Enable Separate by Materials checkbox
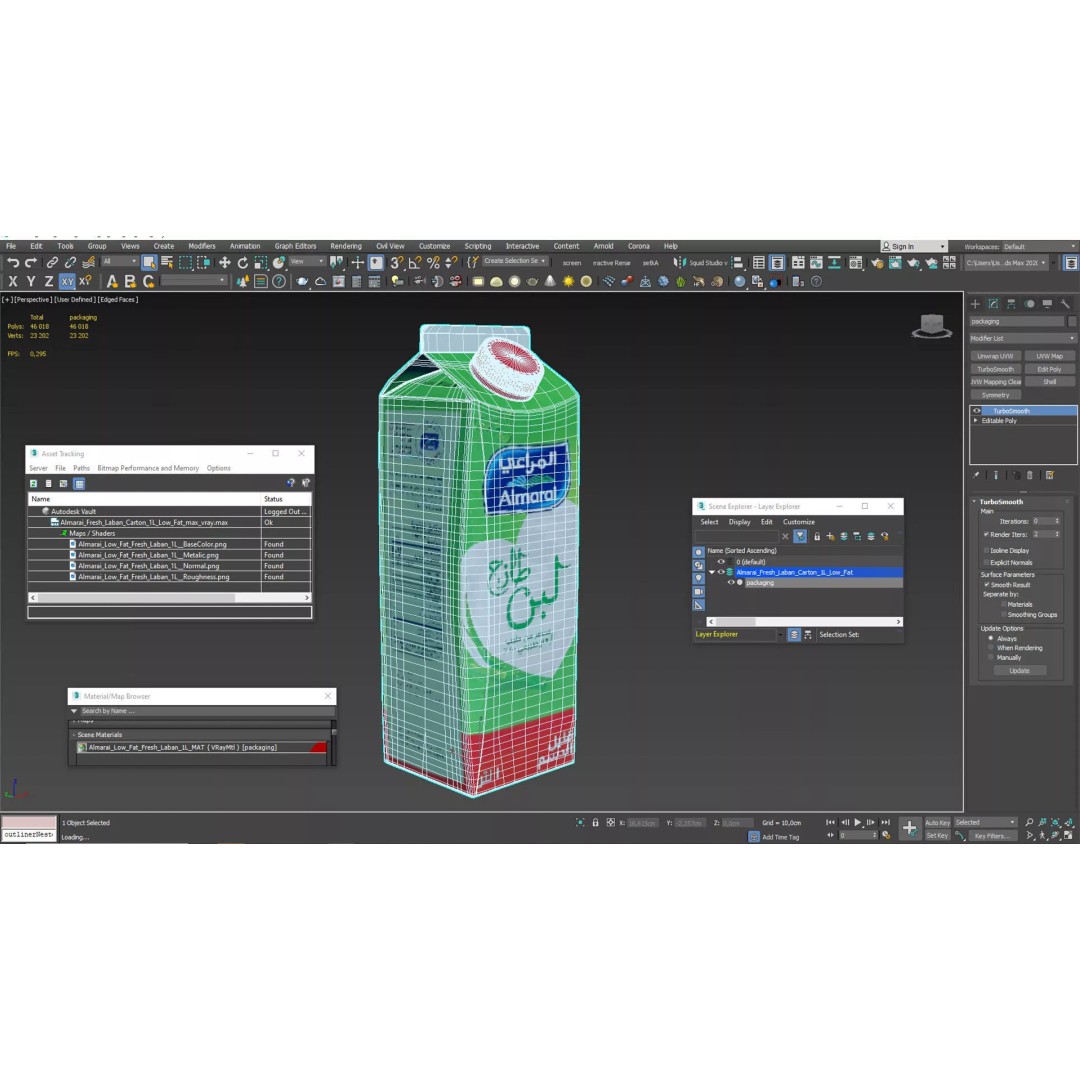 (x=1004, y=604)
